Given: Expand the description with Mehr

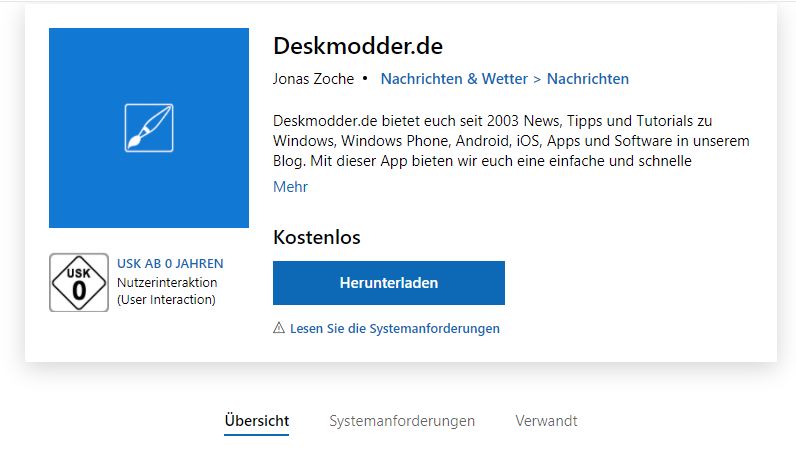Looking at the screenshot, I should (x=290, y=187).
